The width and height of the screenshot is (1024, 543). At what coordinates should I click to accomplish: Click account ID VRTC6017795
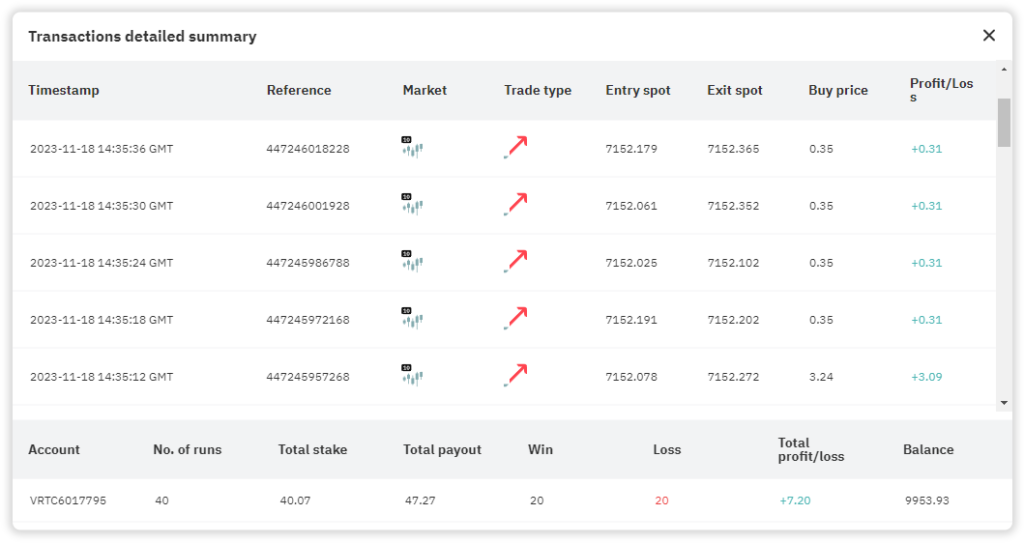(x=67, y=500)
